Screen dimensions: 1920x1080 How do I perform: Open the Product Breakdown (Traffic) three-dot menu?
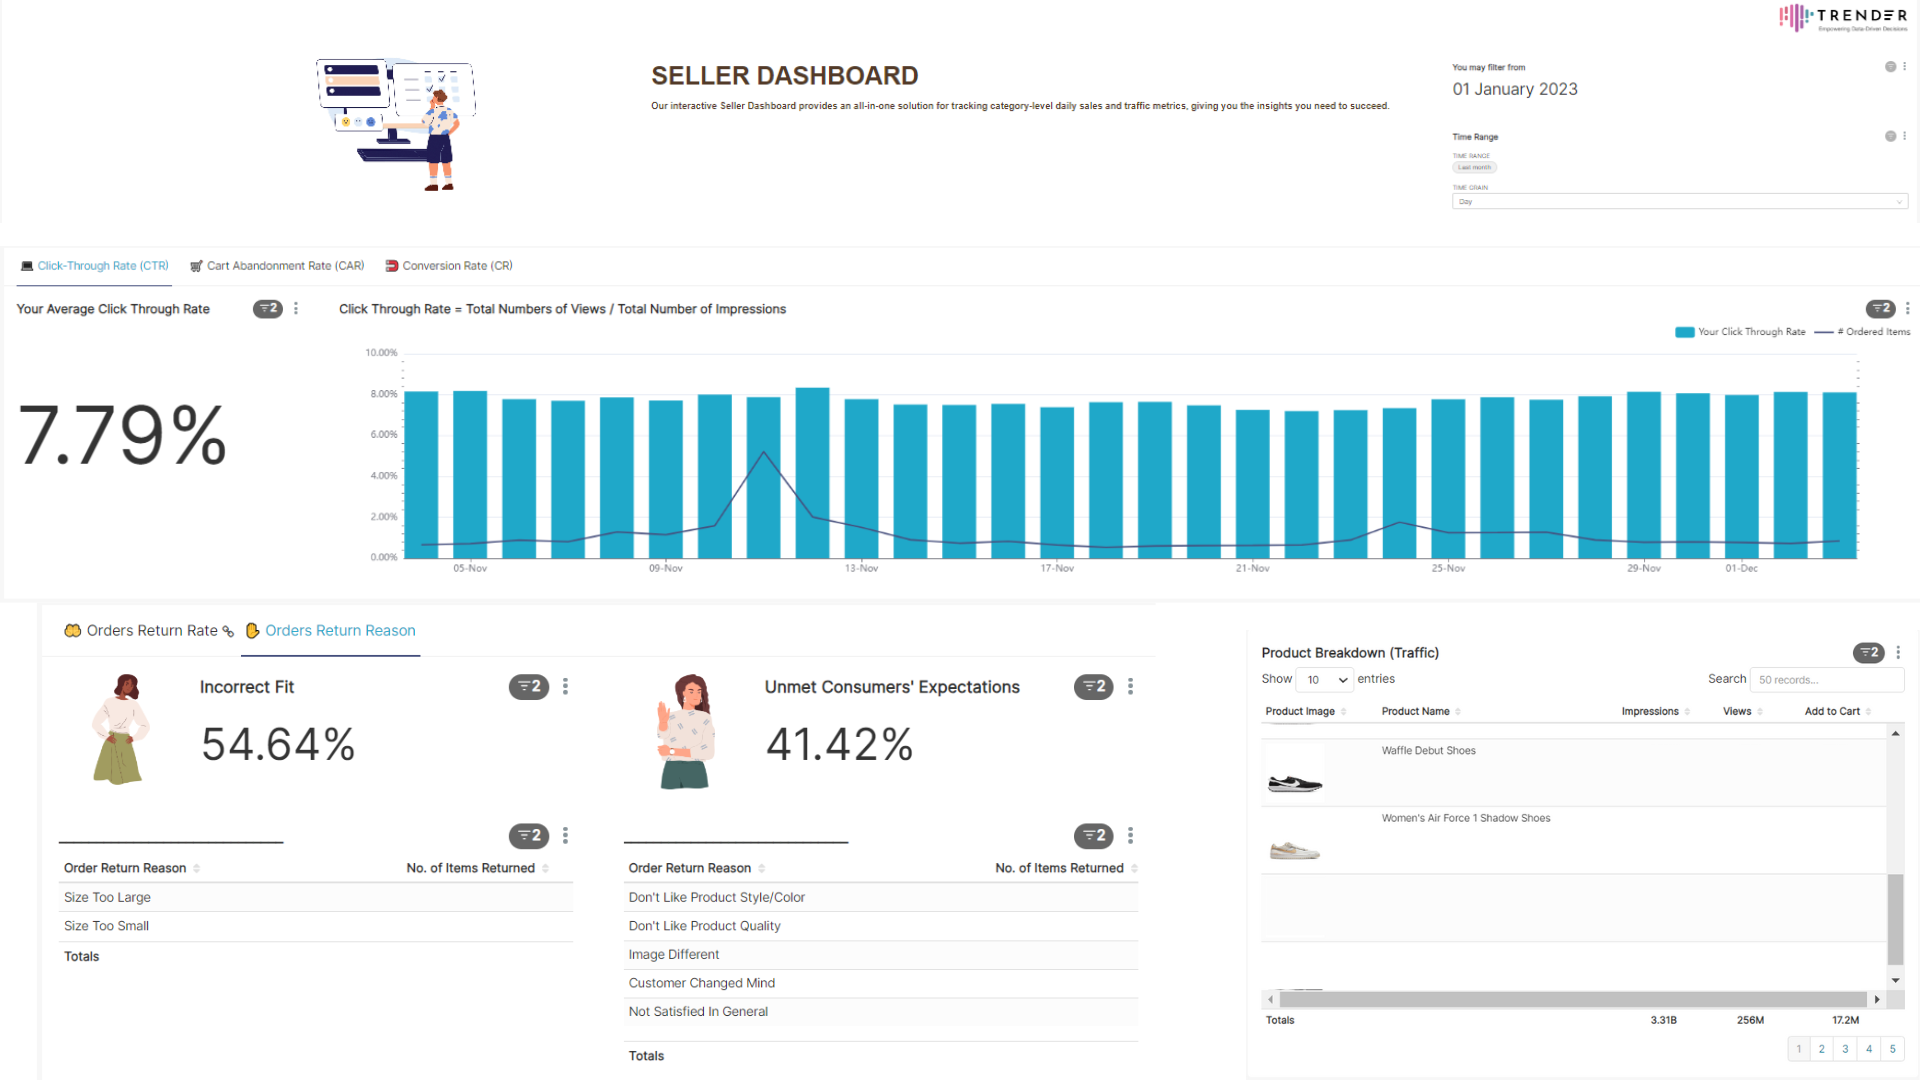point(1898,653)
